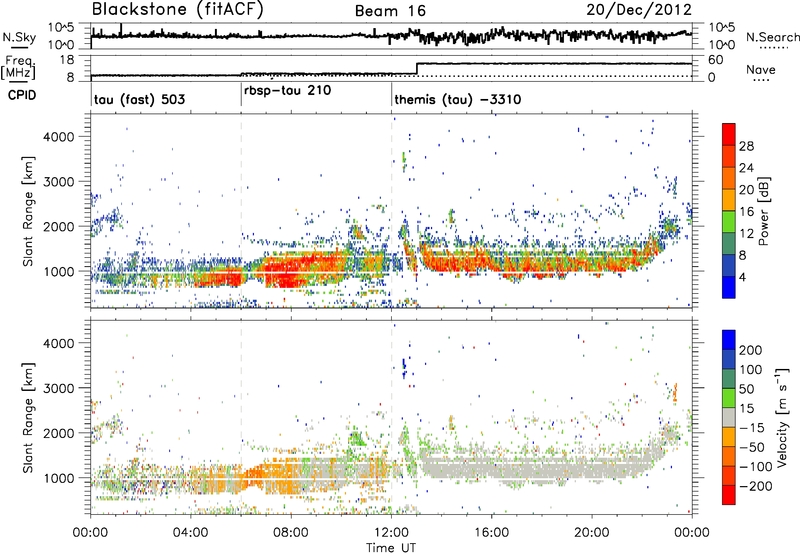Pick the light green segment of Power colorbar
This screenshot has width=800, height=554.
pyautogui.click(x=729, y=222)
